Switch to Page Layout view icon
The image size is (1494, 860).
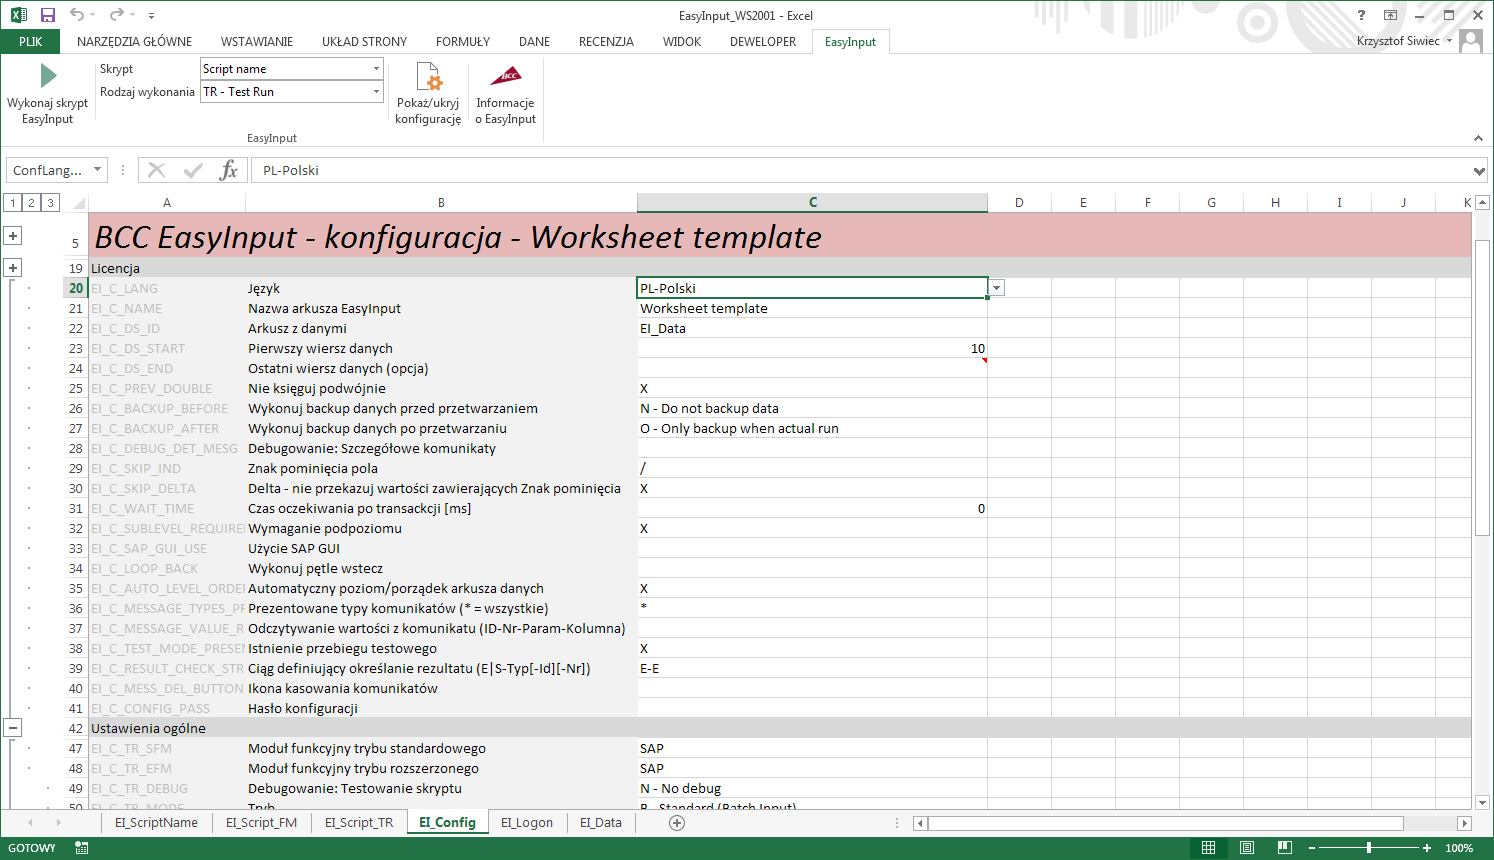[x=1247, y=848]
